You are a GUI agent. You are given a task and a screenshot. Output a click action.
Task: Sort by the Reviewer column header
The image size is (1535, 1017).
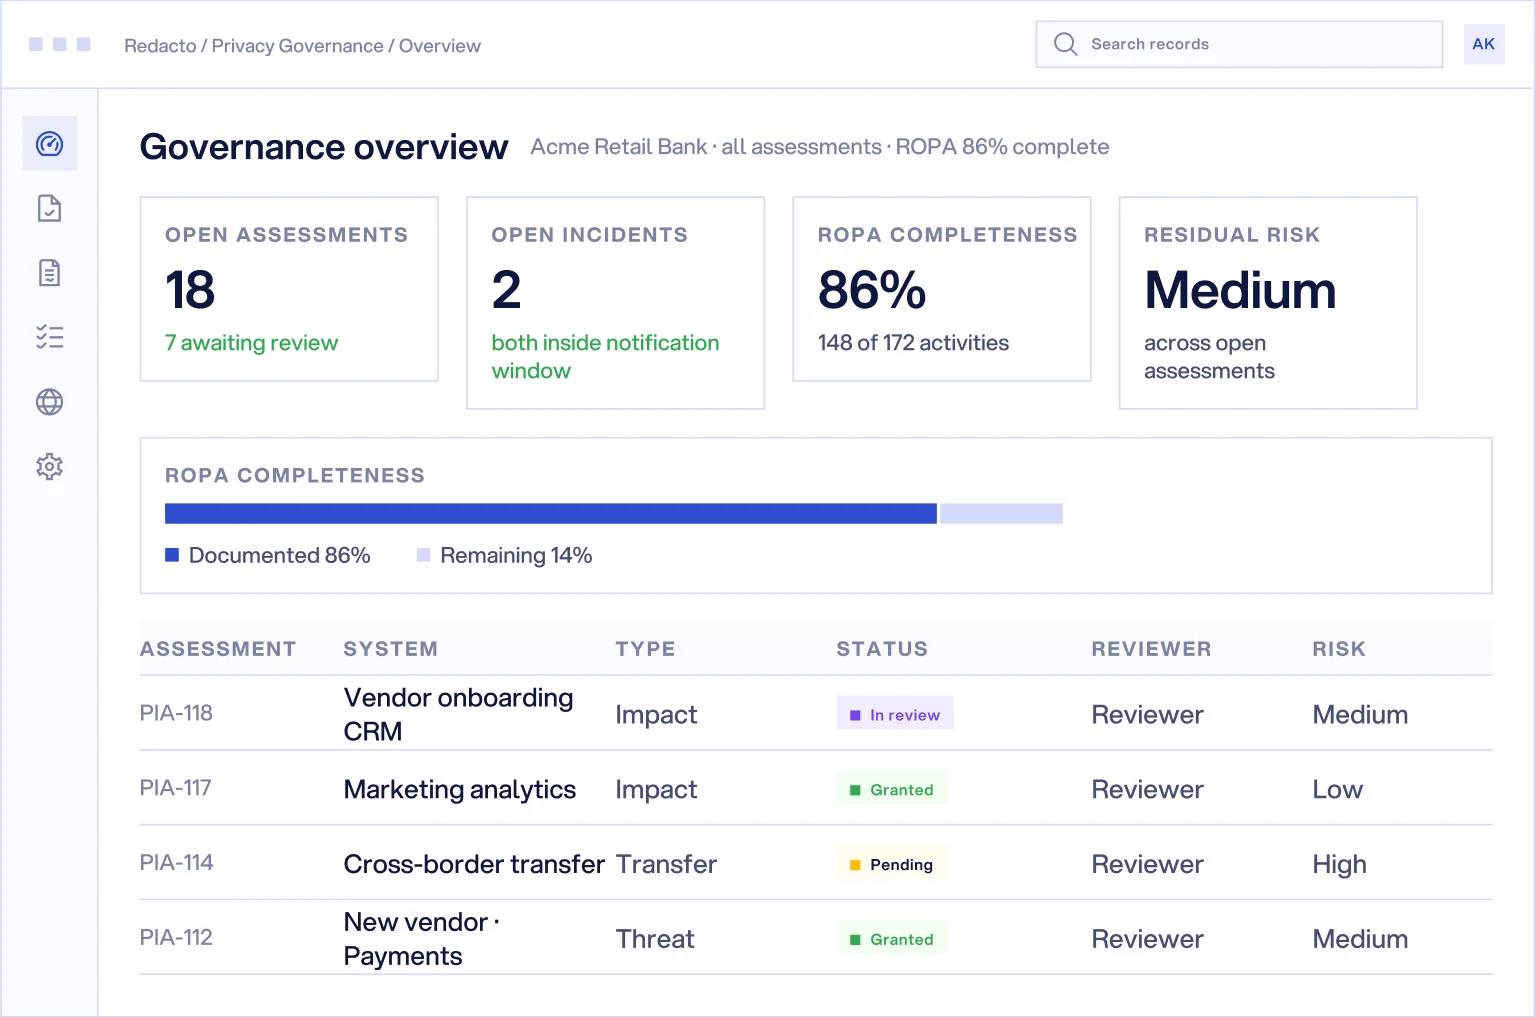point(1151,649)
